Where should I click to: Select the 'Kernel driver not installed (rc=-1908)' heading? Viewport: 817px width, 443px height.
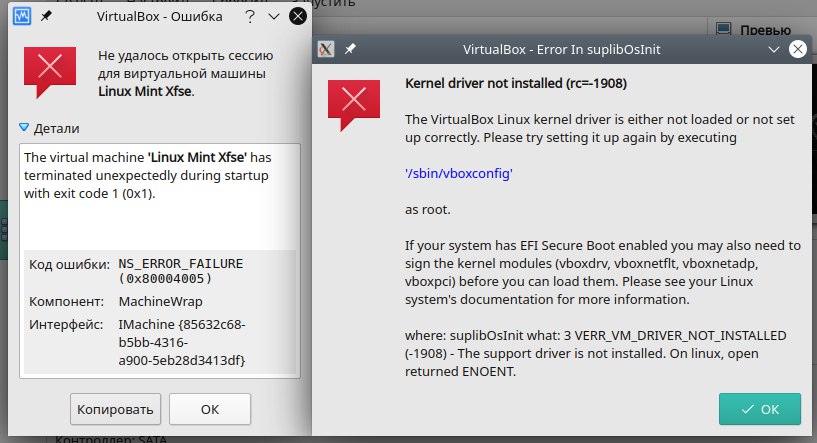tap(516, 83)
